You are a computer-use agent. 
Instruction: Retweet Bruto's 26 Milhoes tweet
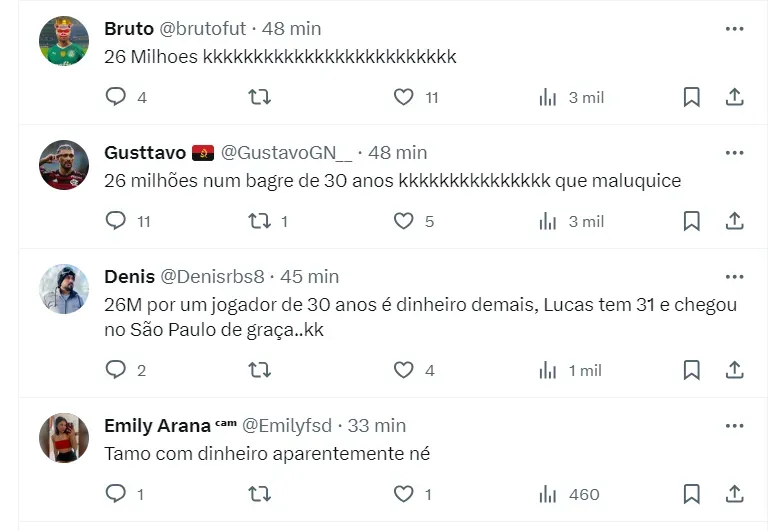[x=259, y=97]
